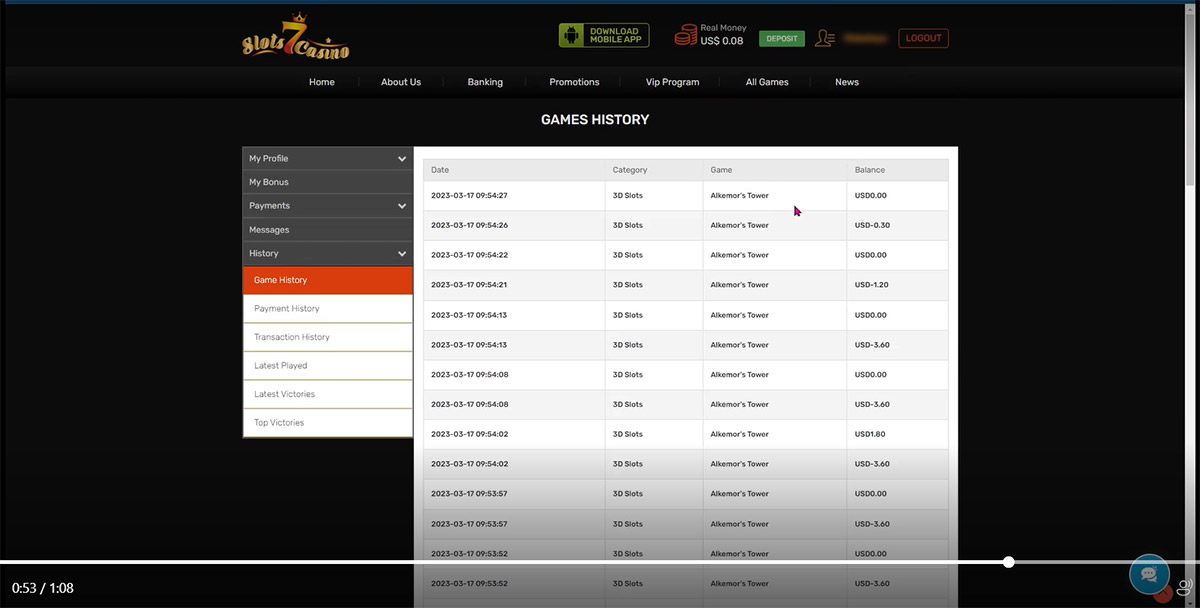This screenshot has width=1200, height=608.
Task: Expand the Payments chevron in sidebar
Action: tap(402, 206)
